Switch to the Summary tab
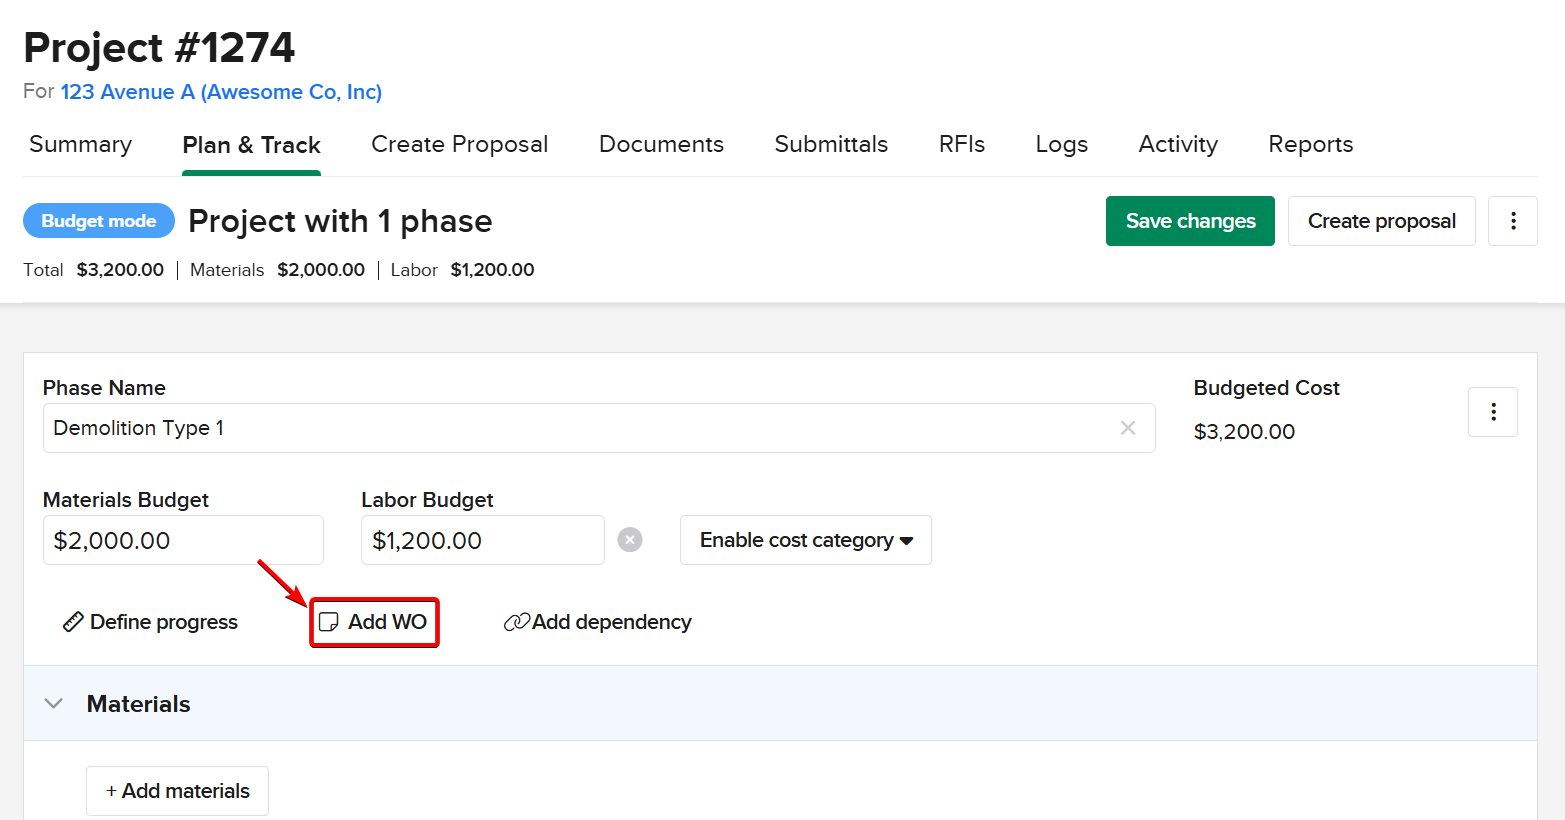This screenshot has width=1565, height=820. (81, 145)
